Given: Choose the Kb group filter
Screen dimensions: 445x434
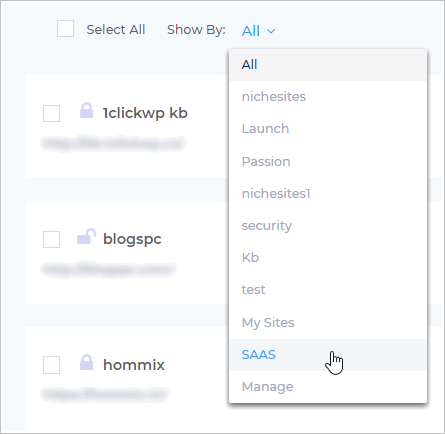Looking at the screenshot, I should (x=328, y=258).
